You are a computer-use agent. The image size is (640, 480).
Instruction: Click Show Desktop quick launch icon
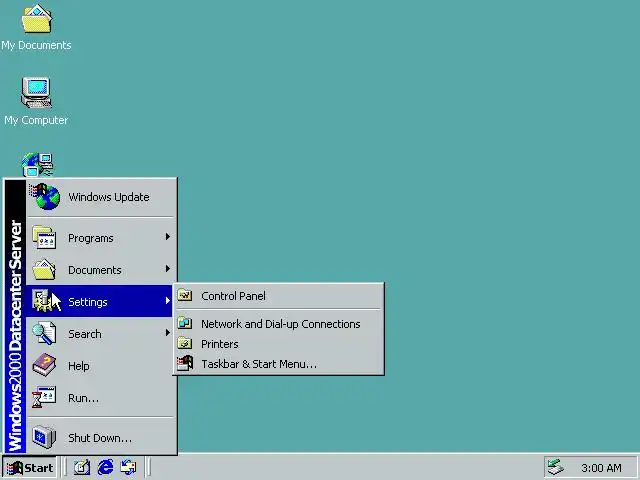[82, 467]
